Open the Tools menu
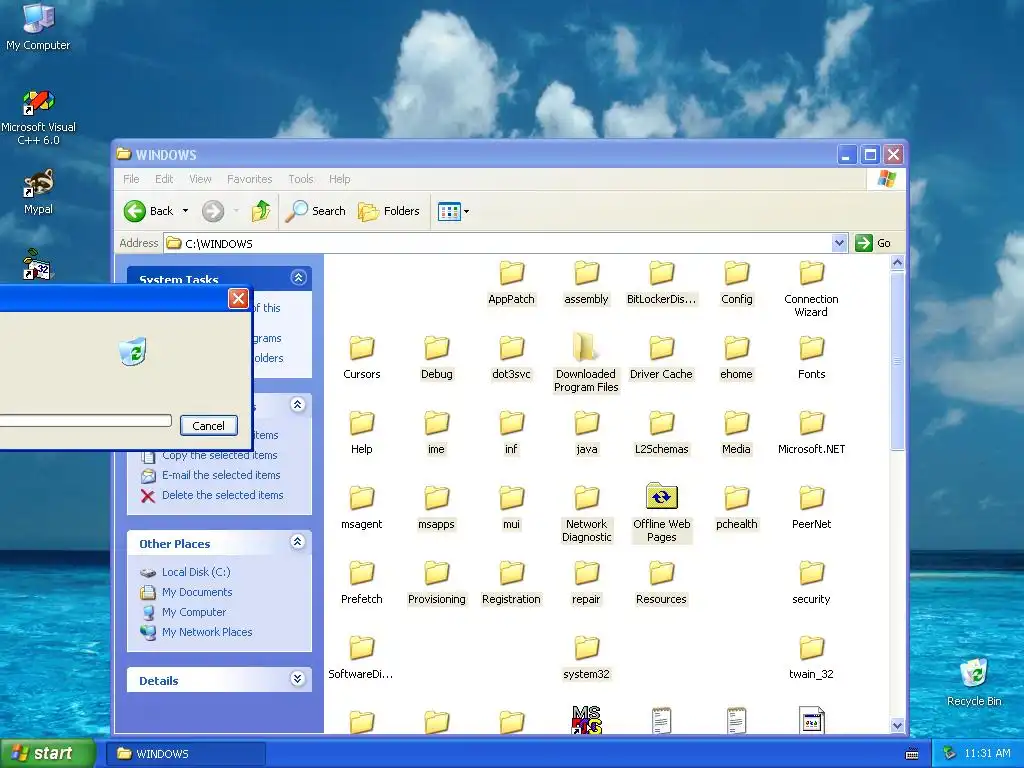1024x768 pixels. point(301,179)
